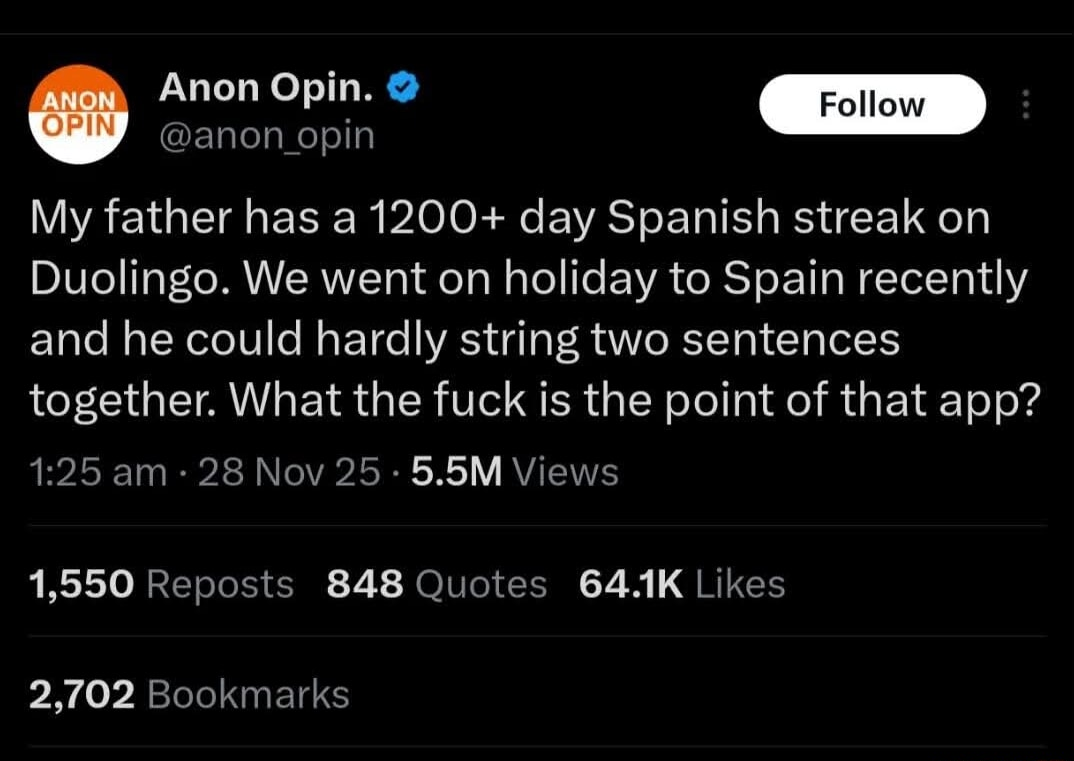Click the Anon Opin. display name
Image resolution: width=1074 pixels, height=761 pixels.
coord(266,91)
